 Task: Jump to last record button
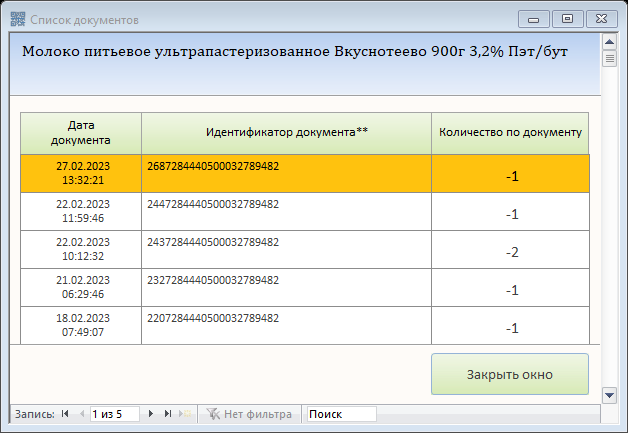pos(167,413)
